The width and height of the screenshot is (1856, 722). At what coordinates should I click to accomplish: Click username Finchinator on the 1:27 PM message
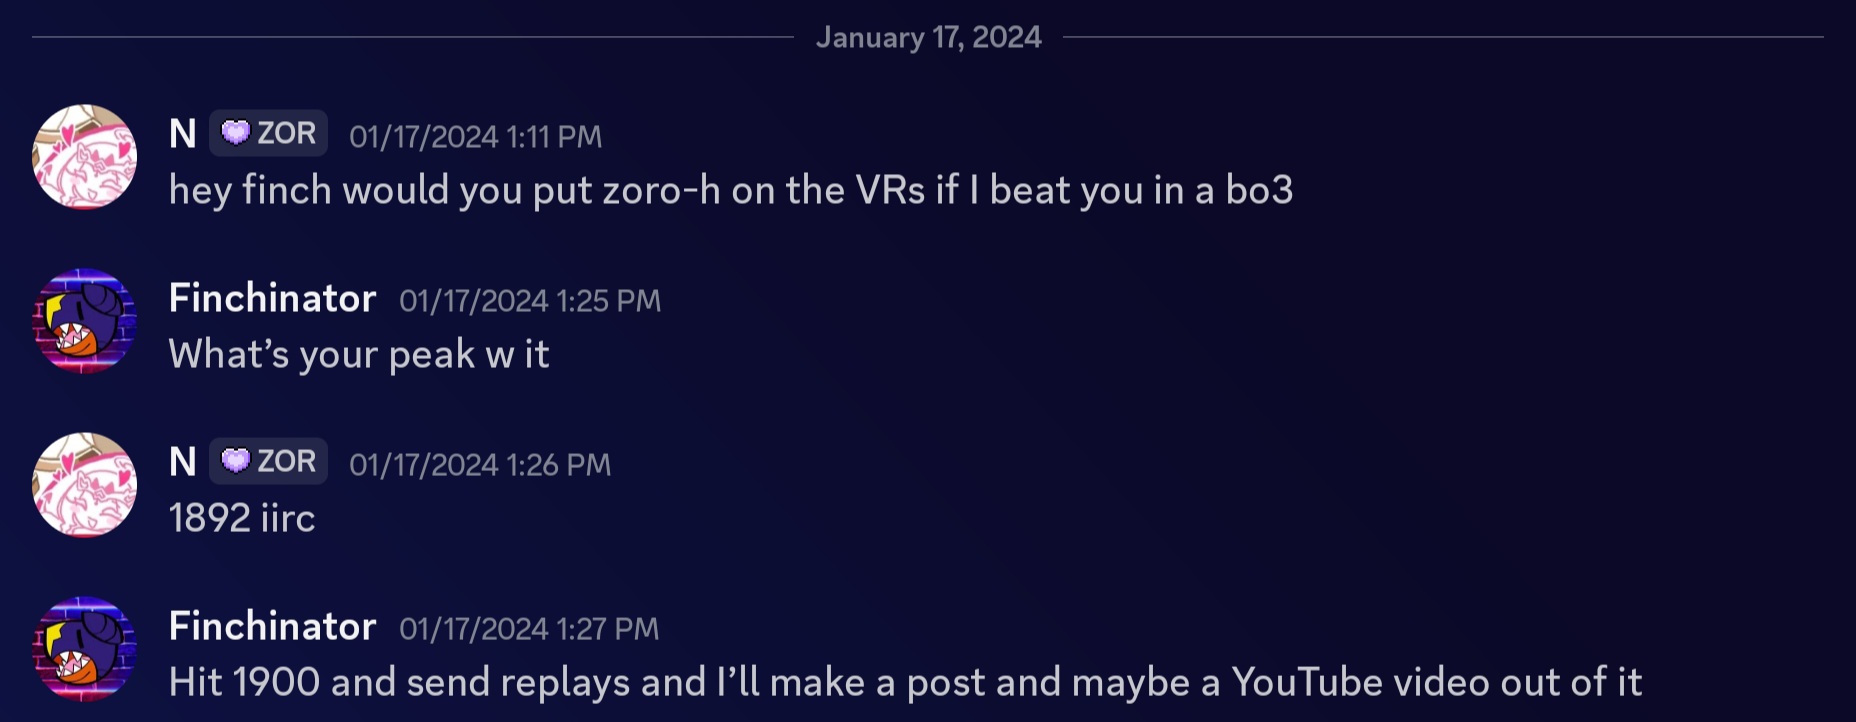pyautogui.click(x=272, y=626)
